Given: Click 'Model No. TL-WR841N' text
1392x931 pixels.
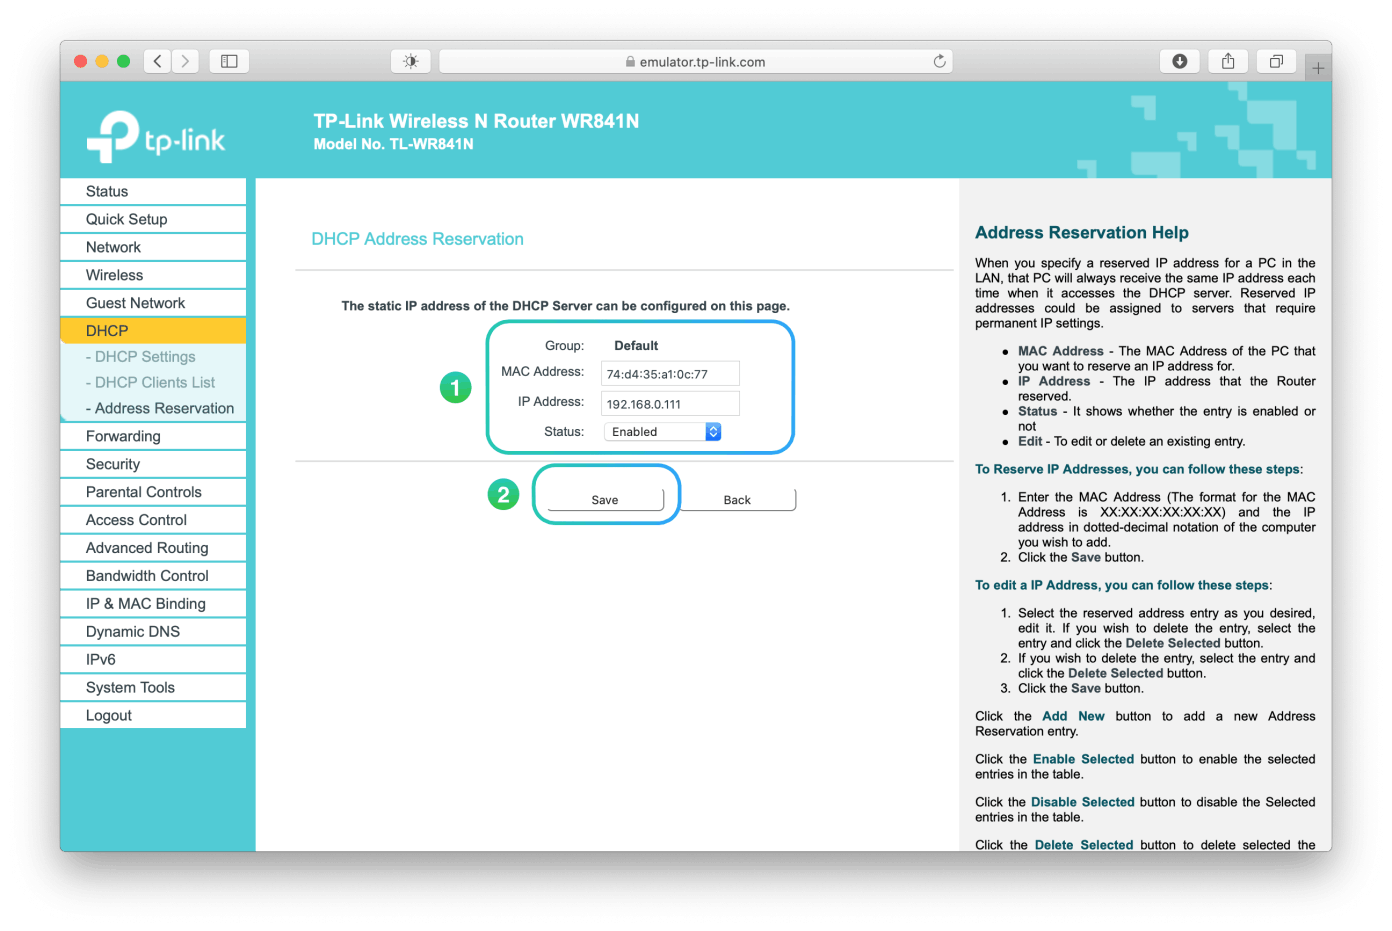Looking at the screenshot, I should point(393,144).
